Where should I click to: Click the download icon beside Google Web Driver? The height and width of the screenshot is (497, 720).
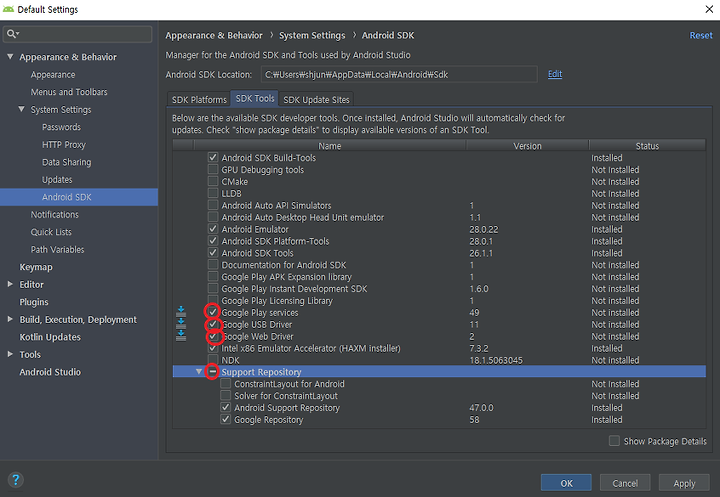[181, 336]
